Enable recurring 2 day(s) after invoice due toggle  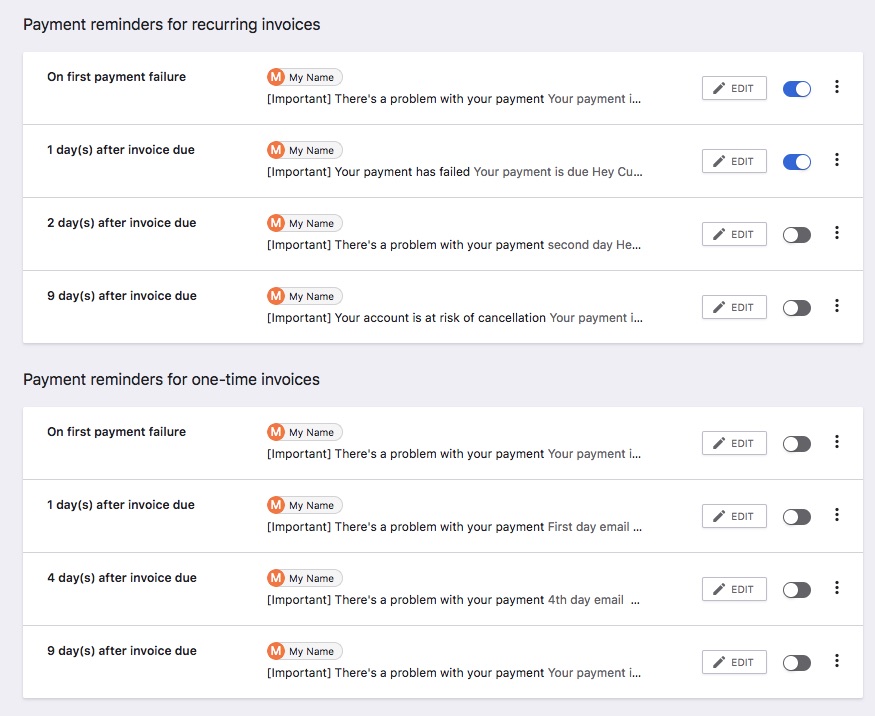pyautogui.click(x=796, y=235)
